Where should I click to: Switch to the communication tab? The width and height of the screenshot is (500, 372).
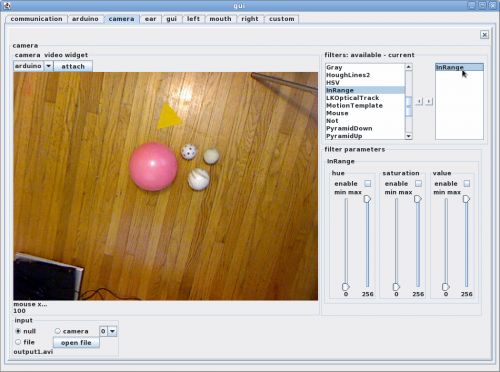[36, 19]
